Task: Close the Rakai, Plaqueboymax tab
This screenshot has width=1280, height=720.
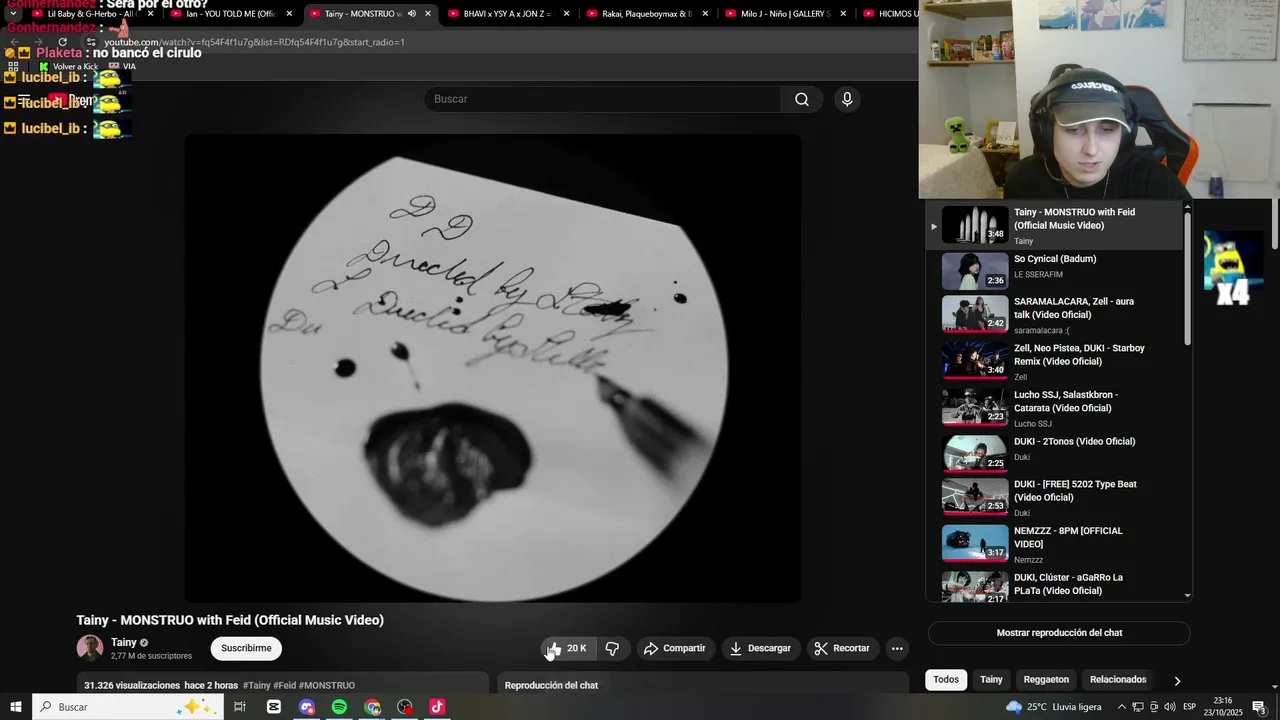Action: pyautogui.click(x=705, y=14)
